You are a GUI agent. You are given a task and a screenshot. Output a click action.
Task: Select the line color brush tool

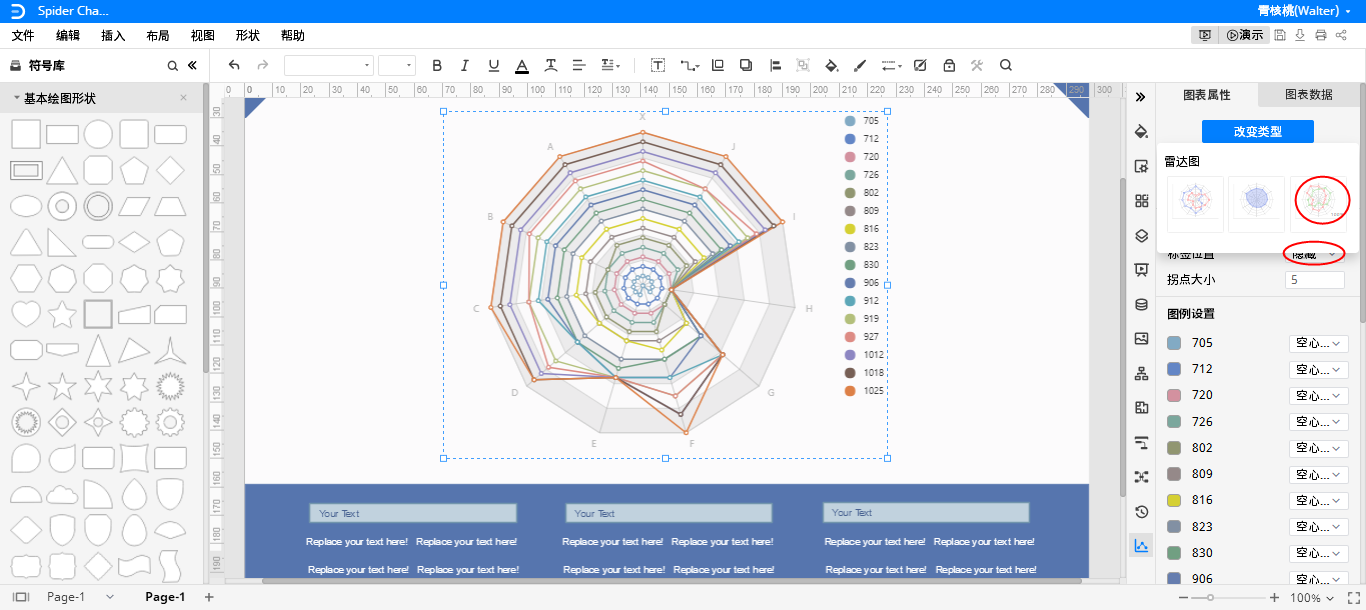tap(860, 65)
